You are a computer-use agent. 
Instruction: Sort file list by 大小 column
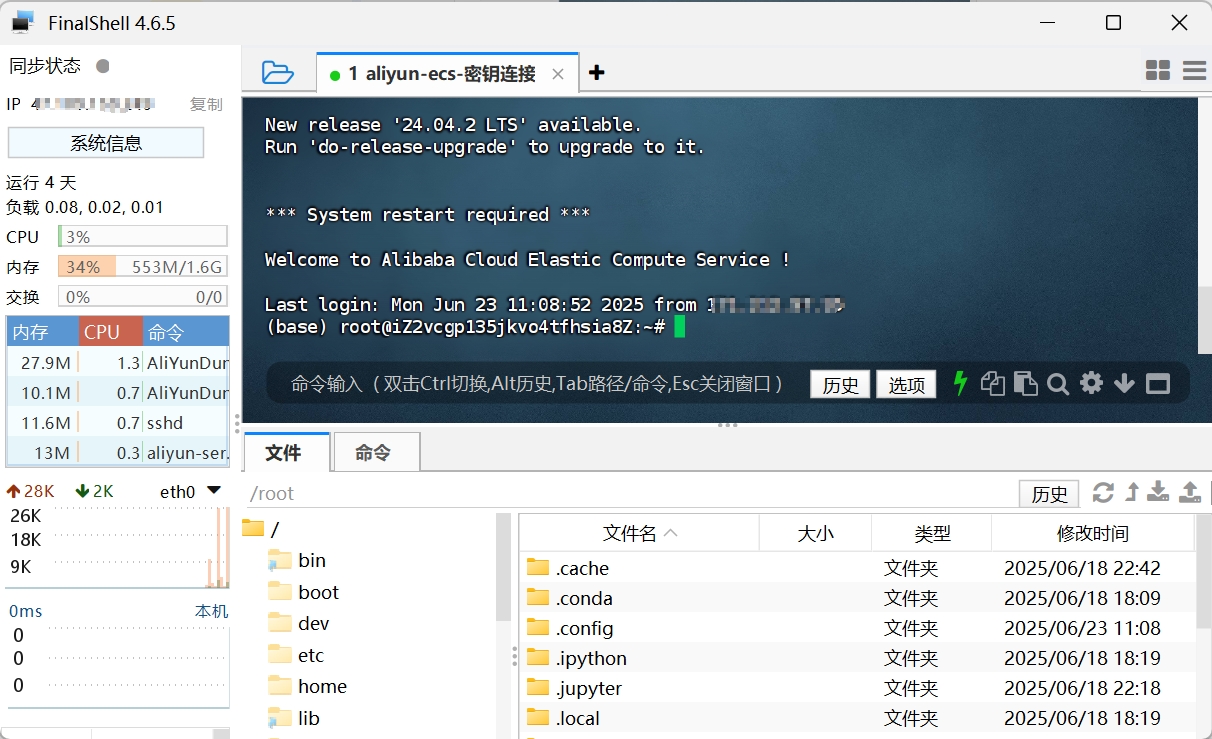[x=816, y=533]
